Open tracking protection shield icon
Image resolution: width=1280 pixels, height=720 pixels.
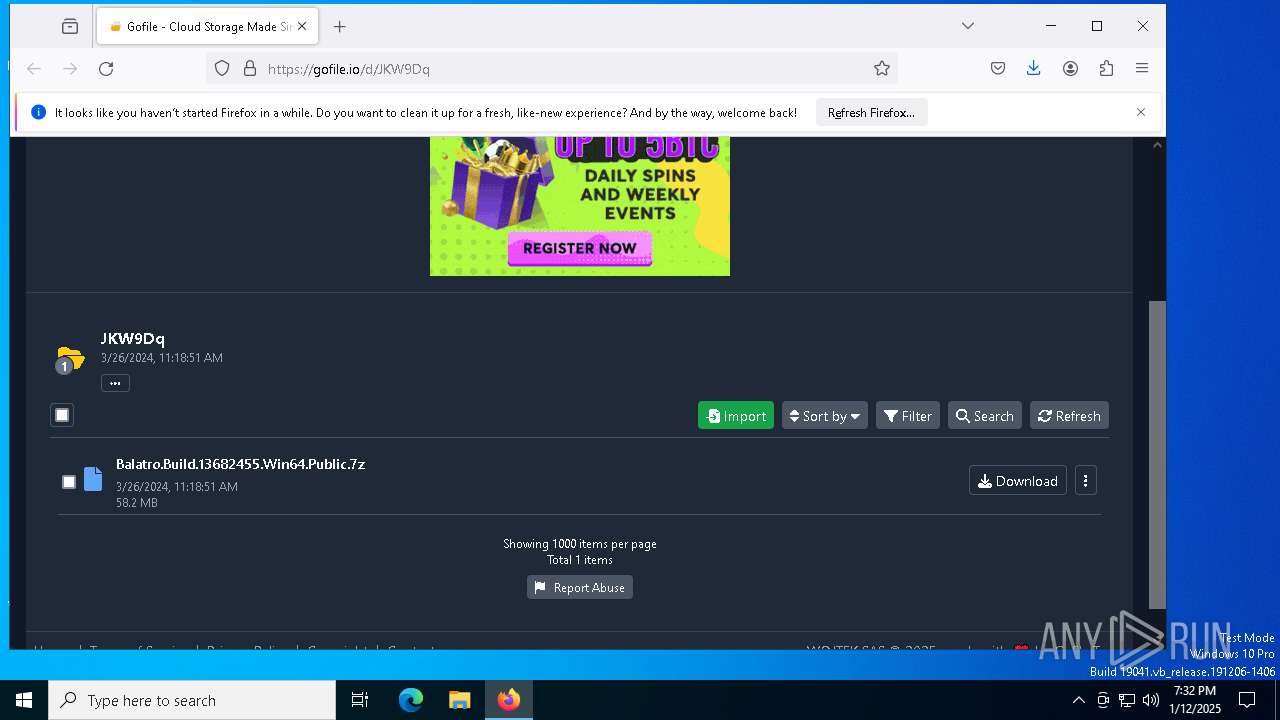click(222, 68)
